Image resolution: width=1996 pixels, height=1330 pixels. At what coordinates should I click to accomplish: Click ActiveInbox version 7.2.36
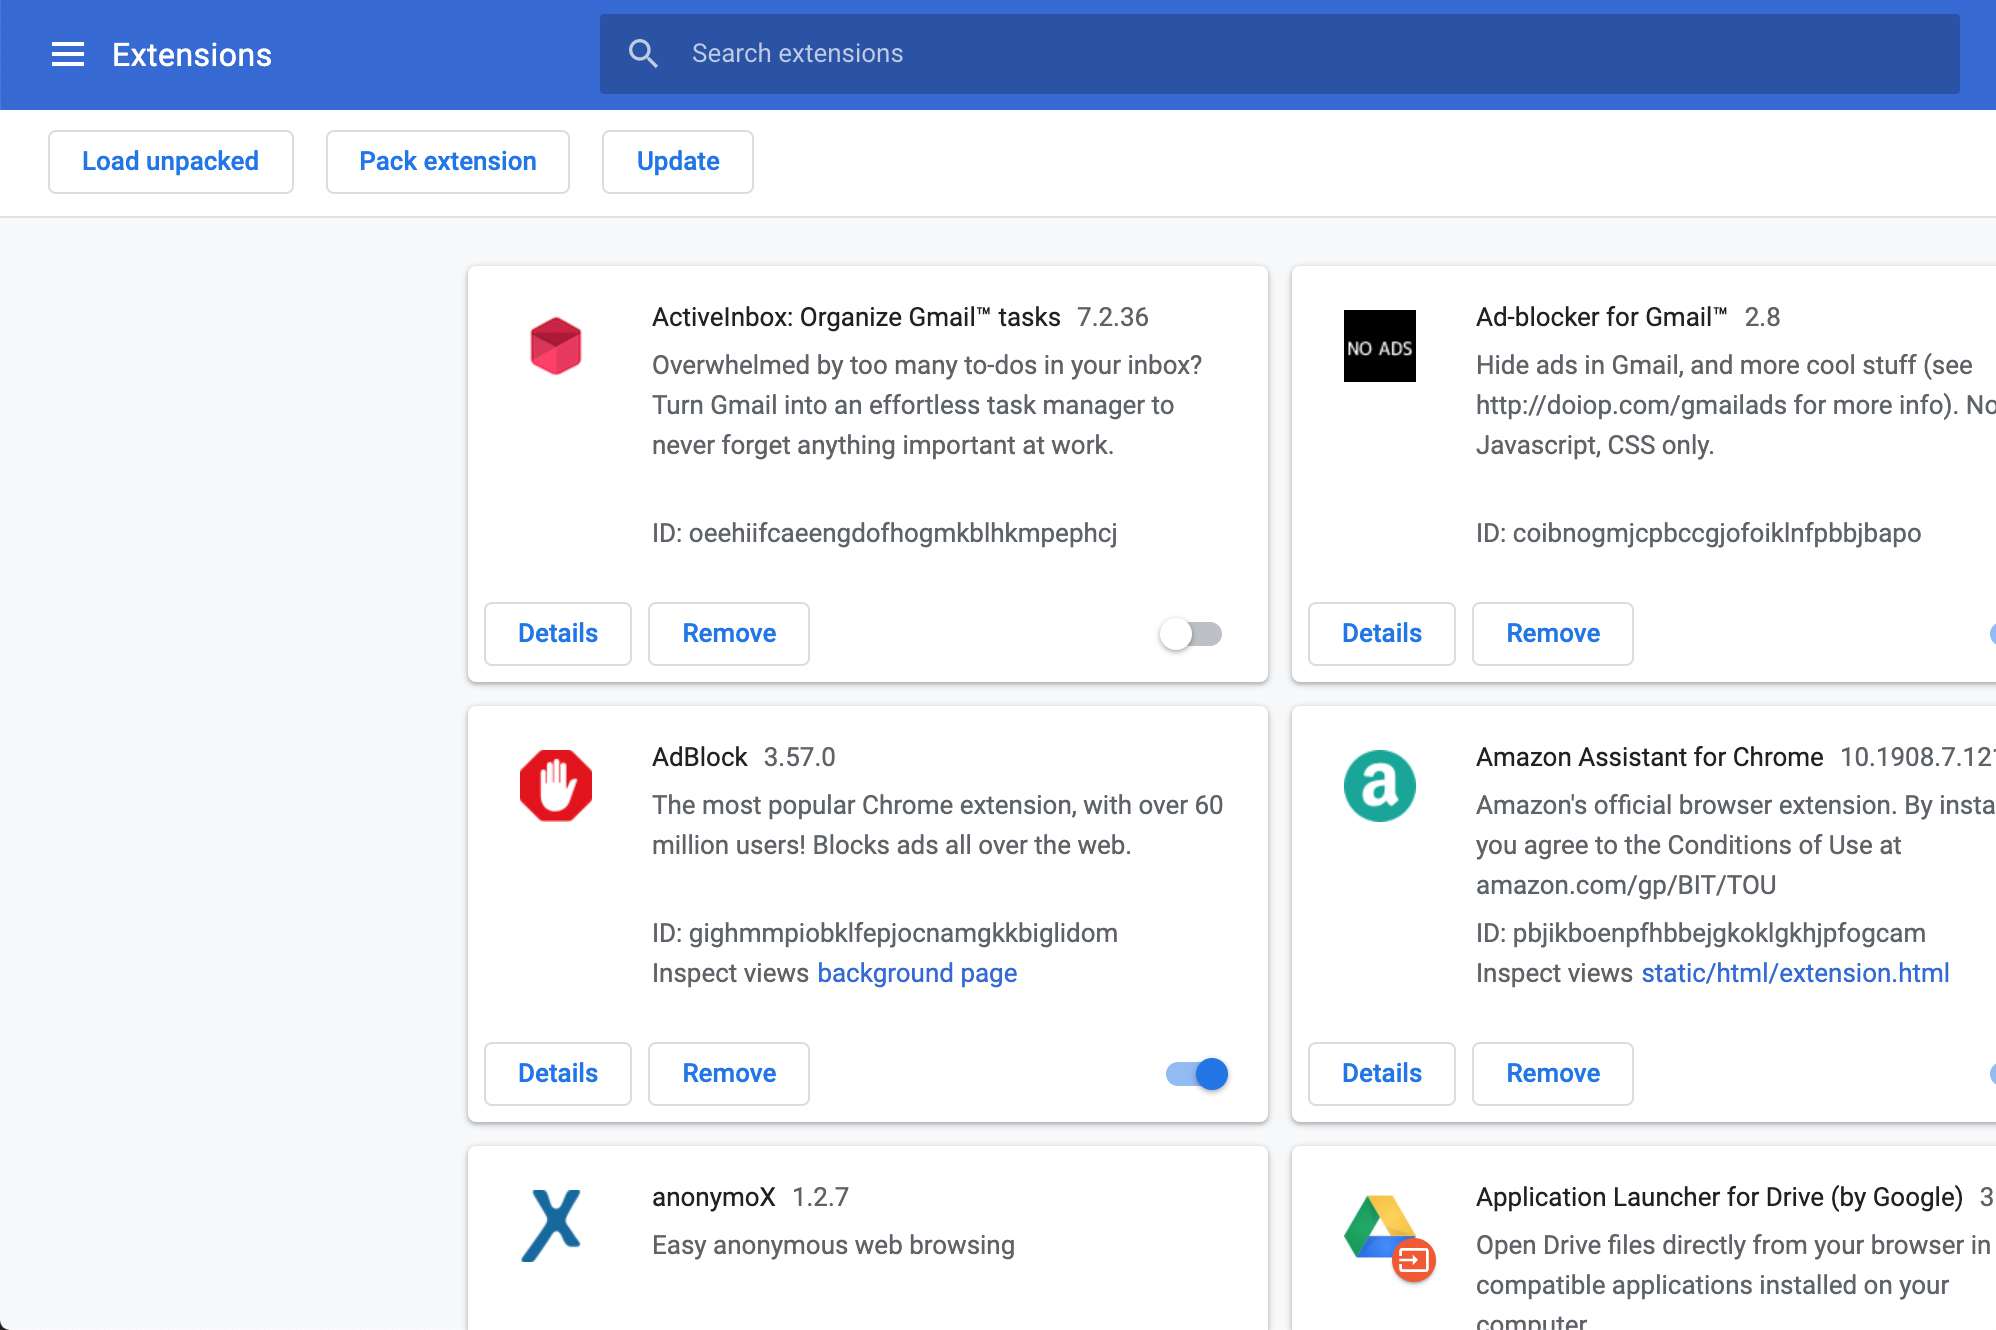point(1113,318)
